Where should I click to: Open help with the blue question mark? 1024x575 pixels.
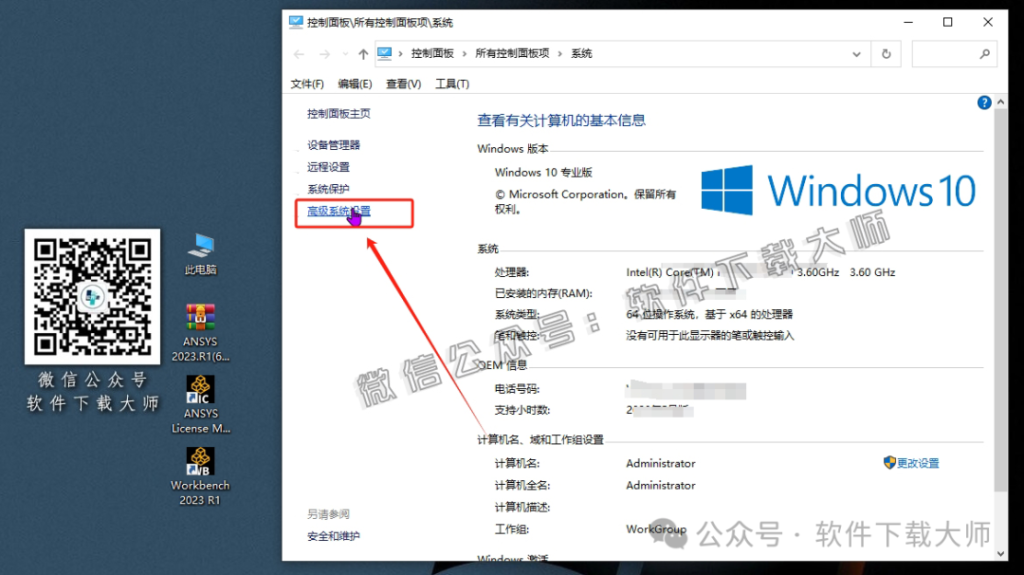point(984,103)
